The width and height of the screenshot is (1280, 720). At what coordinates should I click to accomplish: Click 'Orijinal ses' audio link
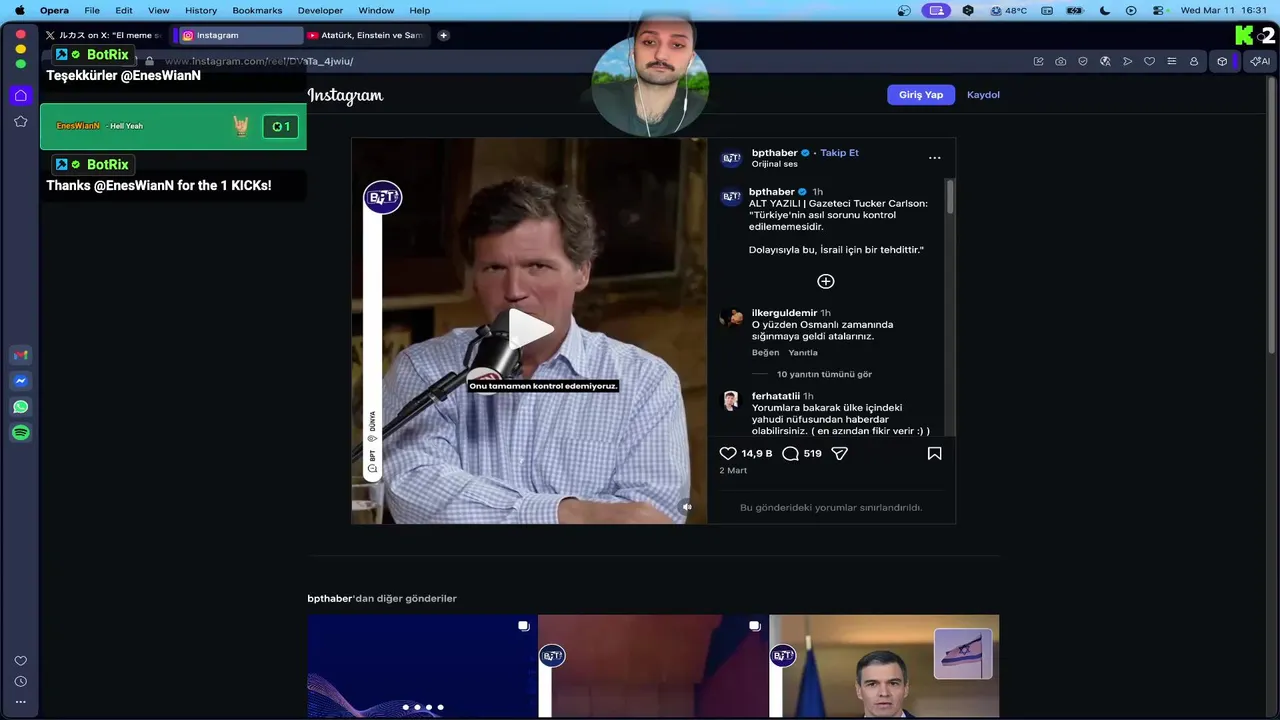tap(775, 164)
